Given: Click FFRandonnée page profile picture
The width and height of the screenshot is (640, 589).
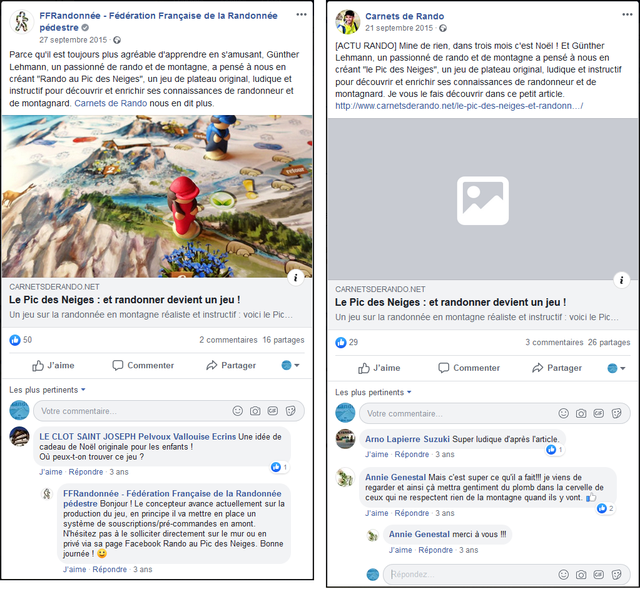Looking at the screenshot, I should pyautogui.click(x=22, y=22).
